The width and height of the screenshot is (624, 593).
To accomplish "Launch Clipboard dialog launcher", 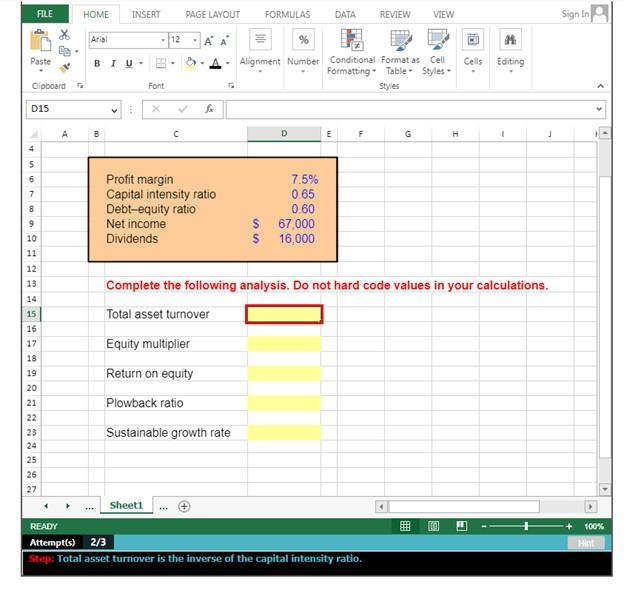I will tap(80, 86).
